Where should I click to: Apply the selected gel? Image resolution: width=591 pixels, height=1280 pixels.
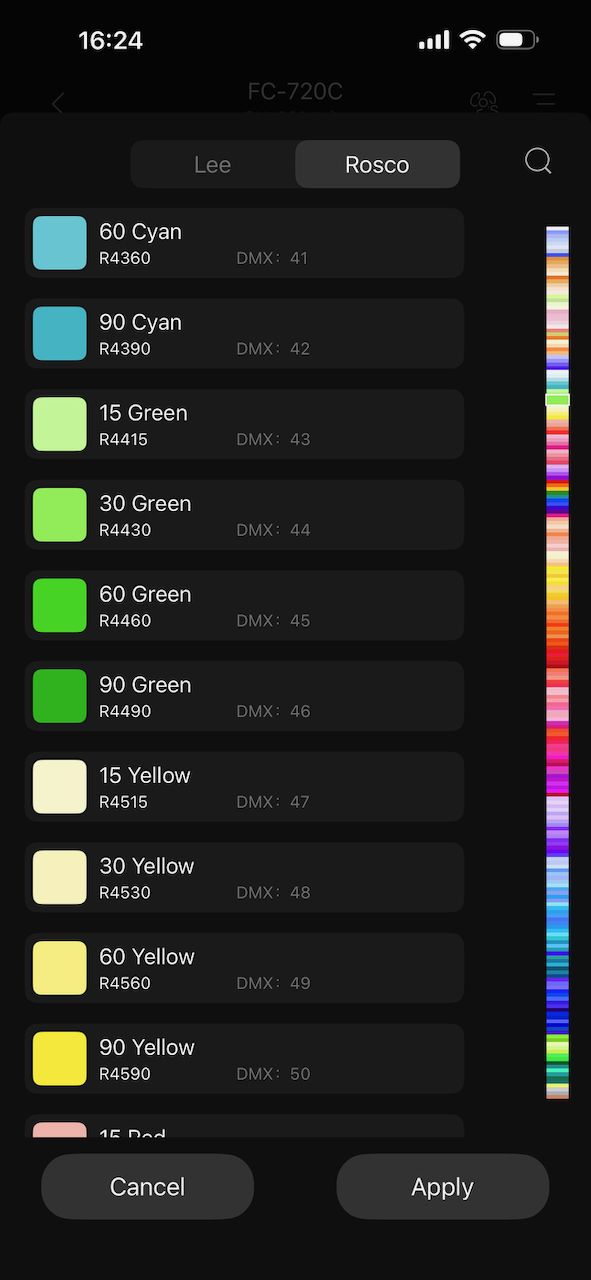tap(442, 1186)
